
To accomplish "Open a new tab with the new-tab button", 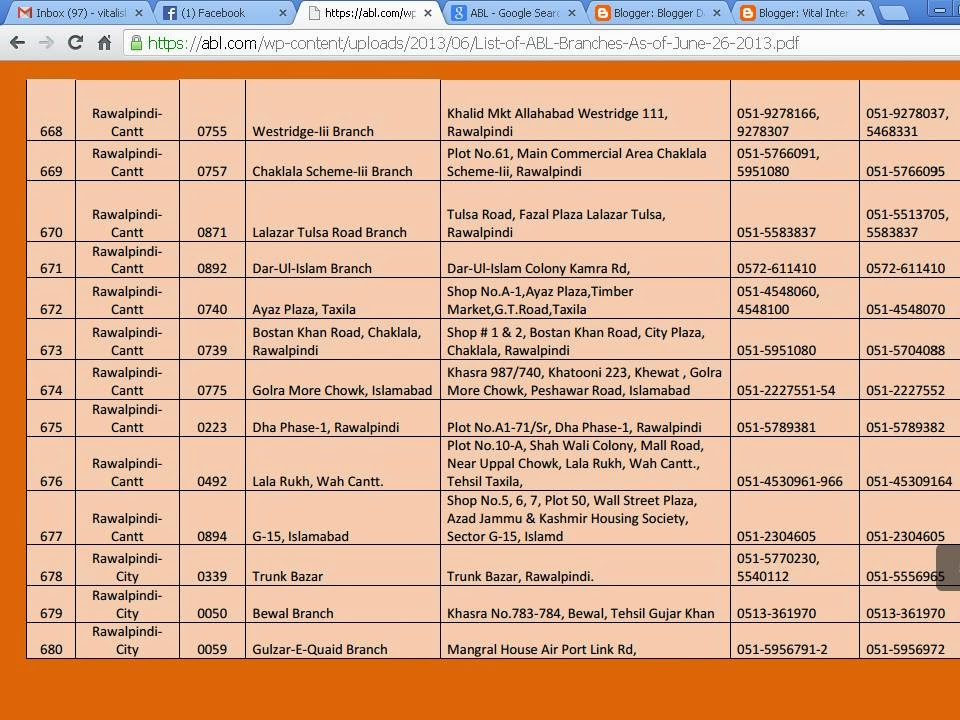I will [x=893, y=13].
